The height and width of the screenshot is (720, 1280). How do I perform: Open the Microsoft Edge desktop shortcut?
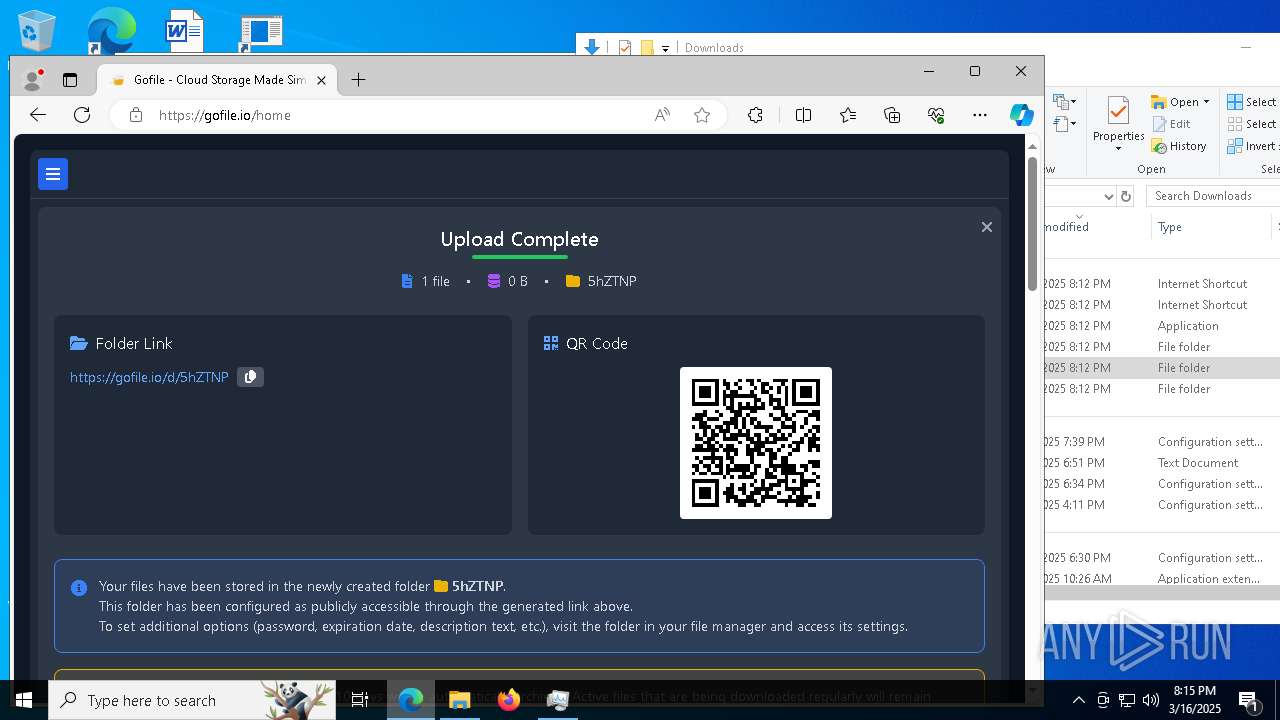[x=110, y=30]
